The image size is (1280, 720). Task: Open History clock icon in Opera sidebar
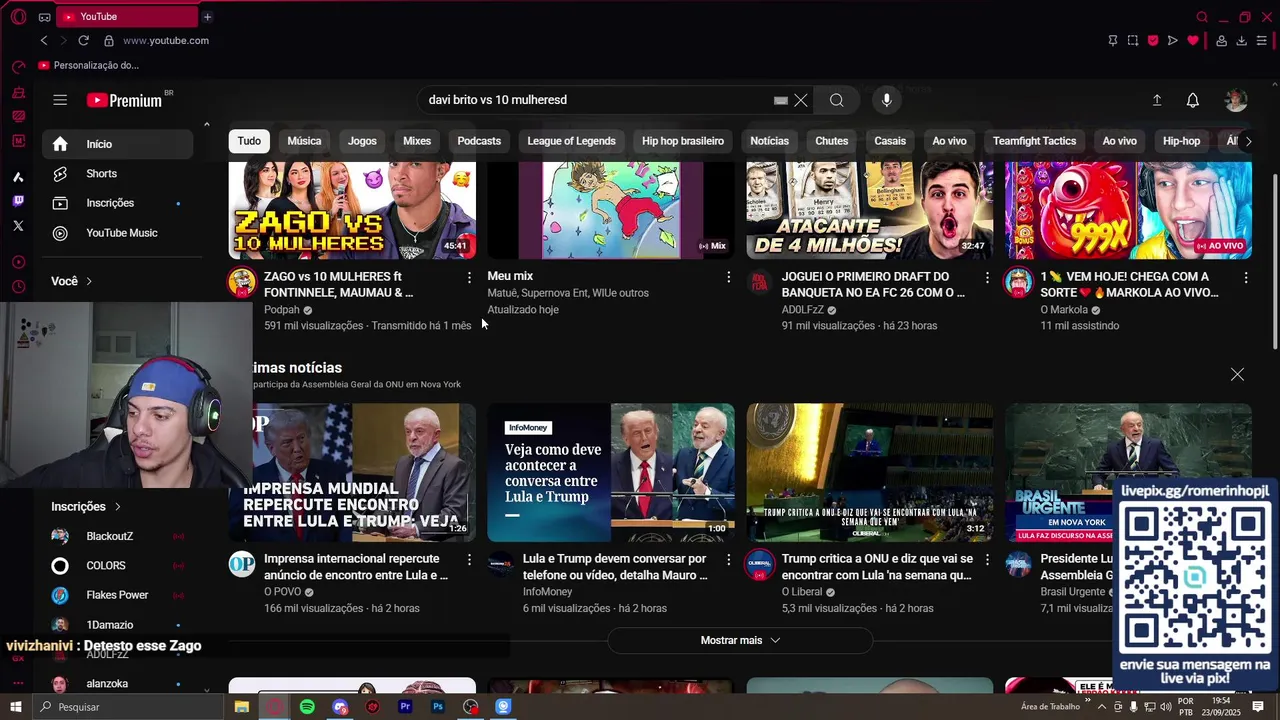tap(18, 287)
